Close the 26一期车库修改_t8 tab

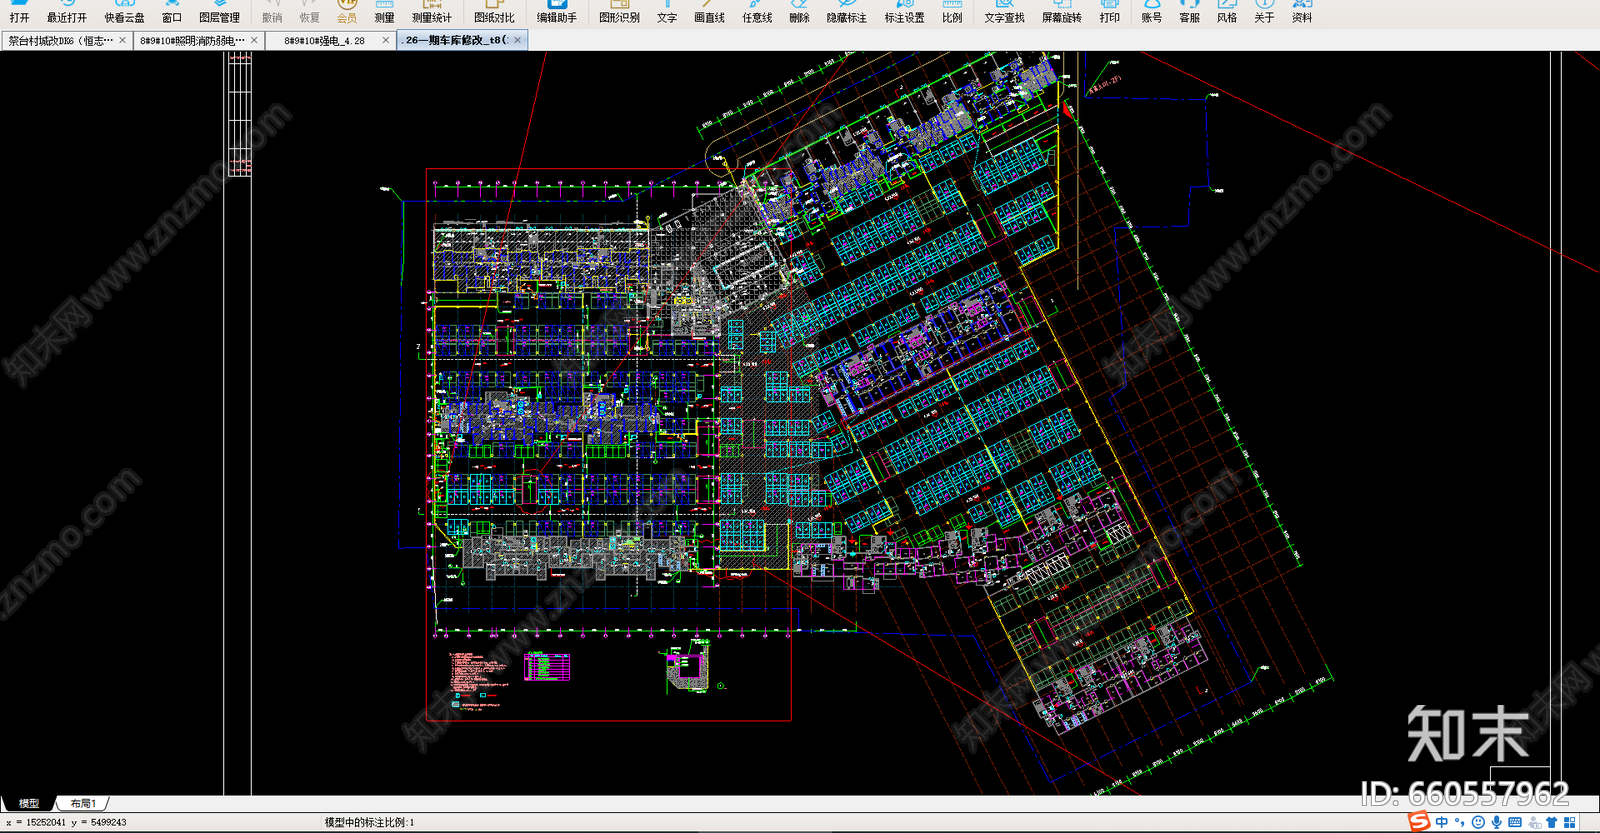(517, 41)
